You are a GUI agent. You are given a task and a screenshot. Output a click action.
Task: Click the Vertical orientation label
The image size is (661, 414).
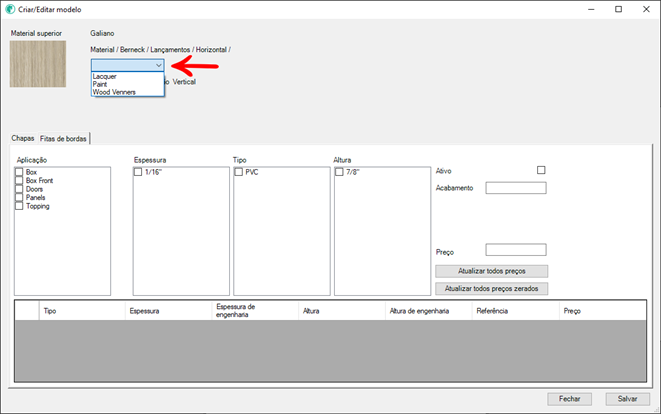coord(184,82)
